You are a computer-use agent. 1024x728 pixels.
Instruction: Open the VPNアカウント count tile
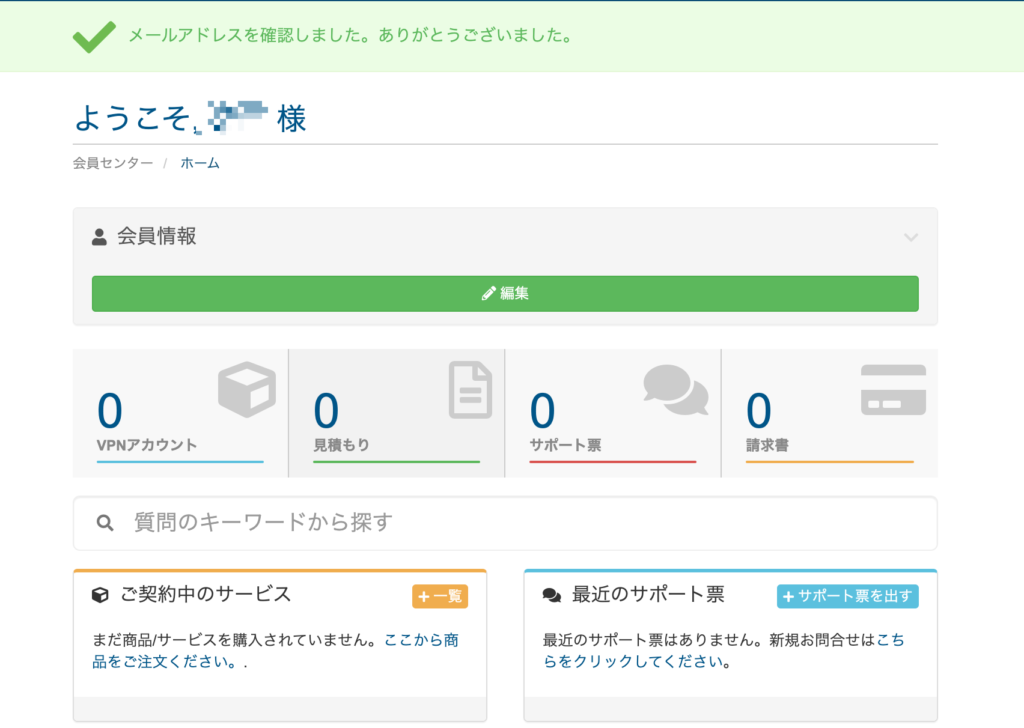coord(180,413)
